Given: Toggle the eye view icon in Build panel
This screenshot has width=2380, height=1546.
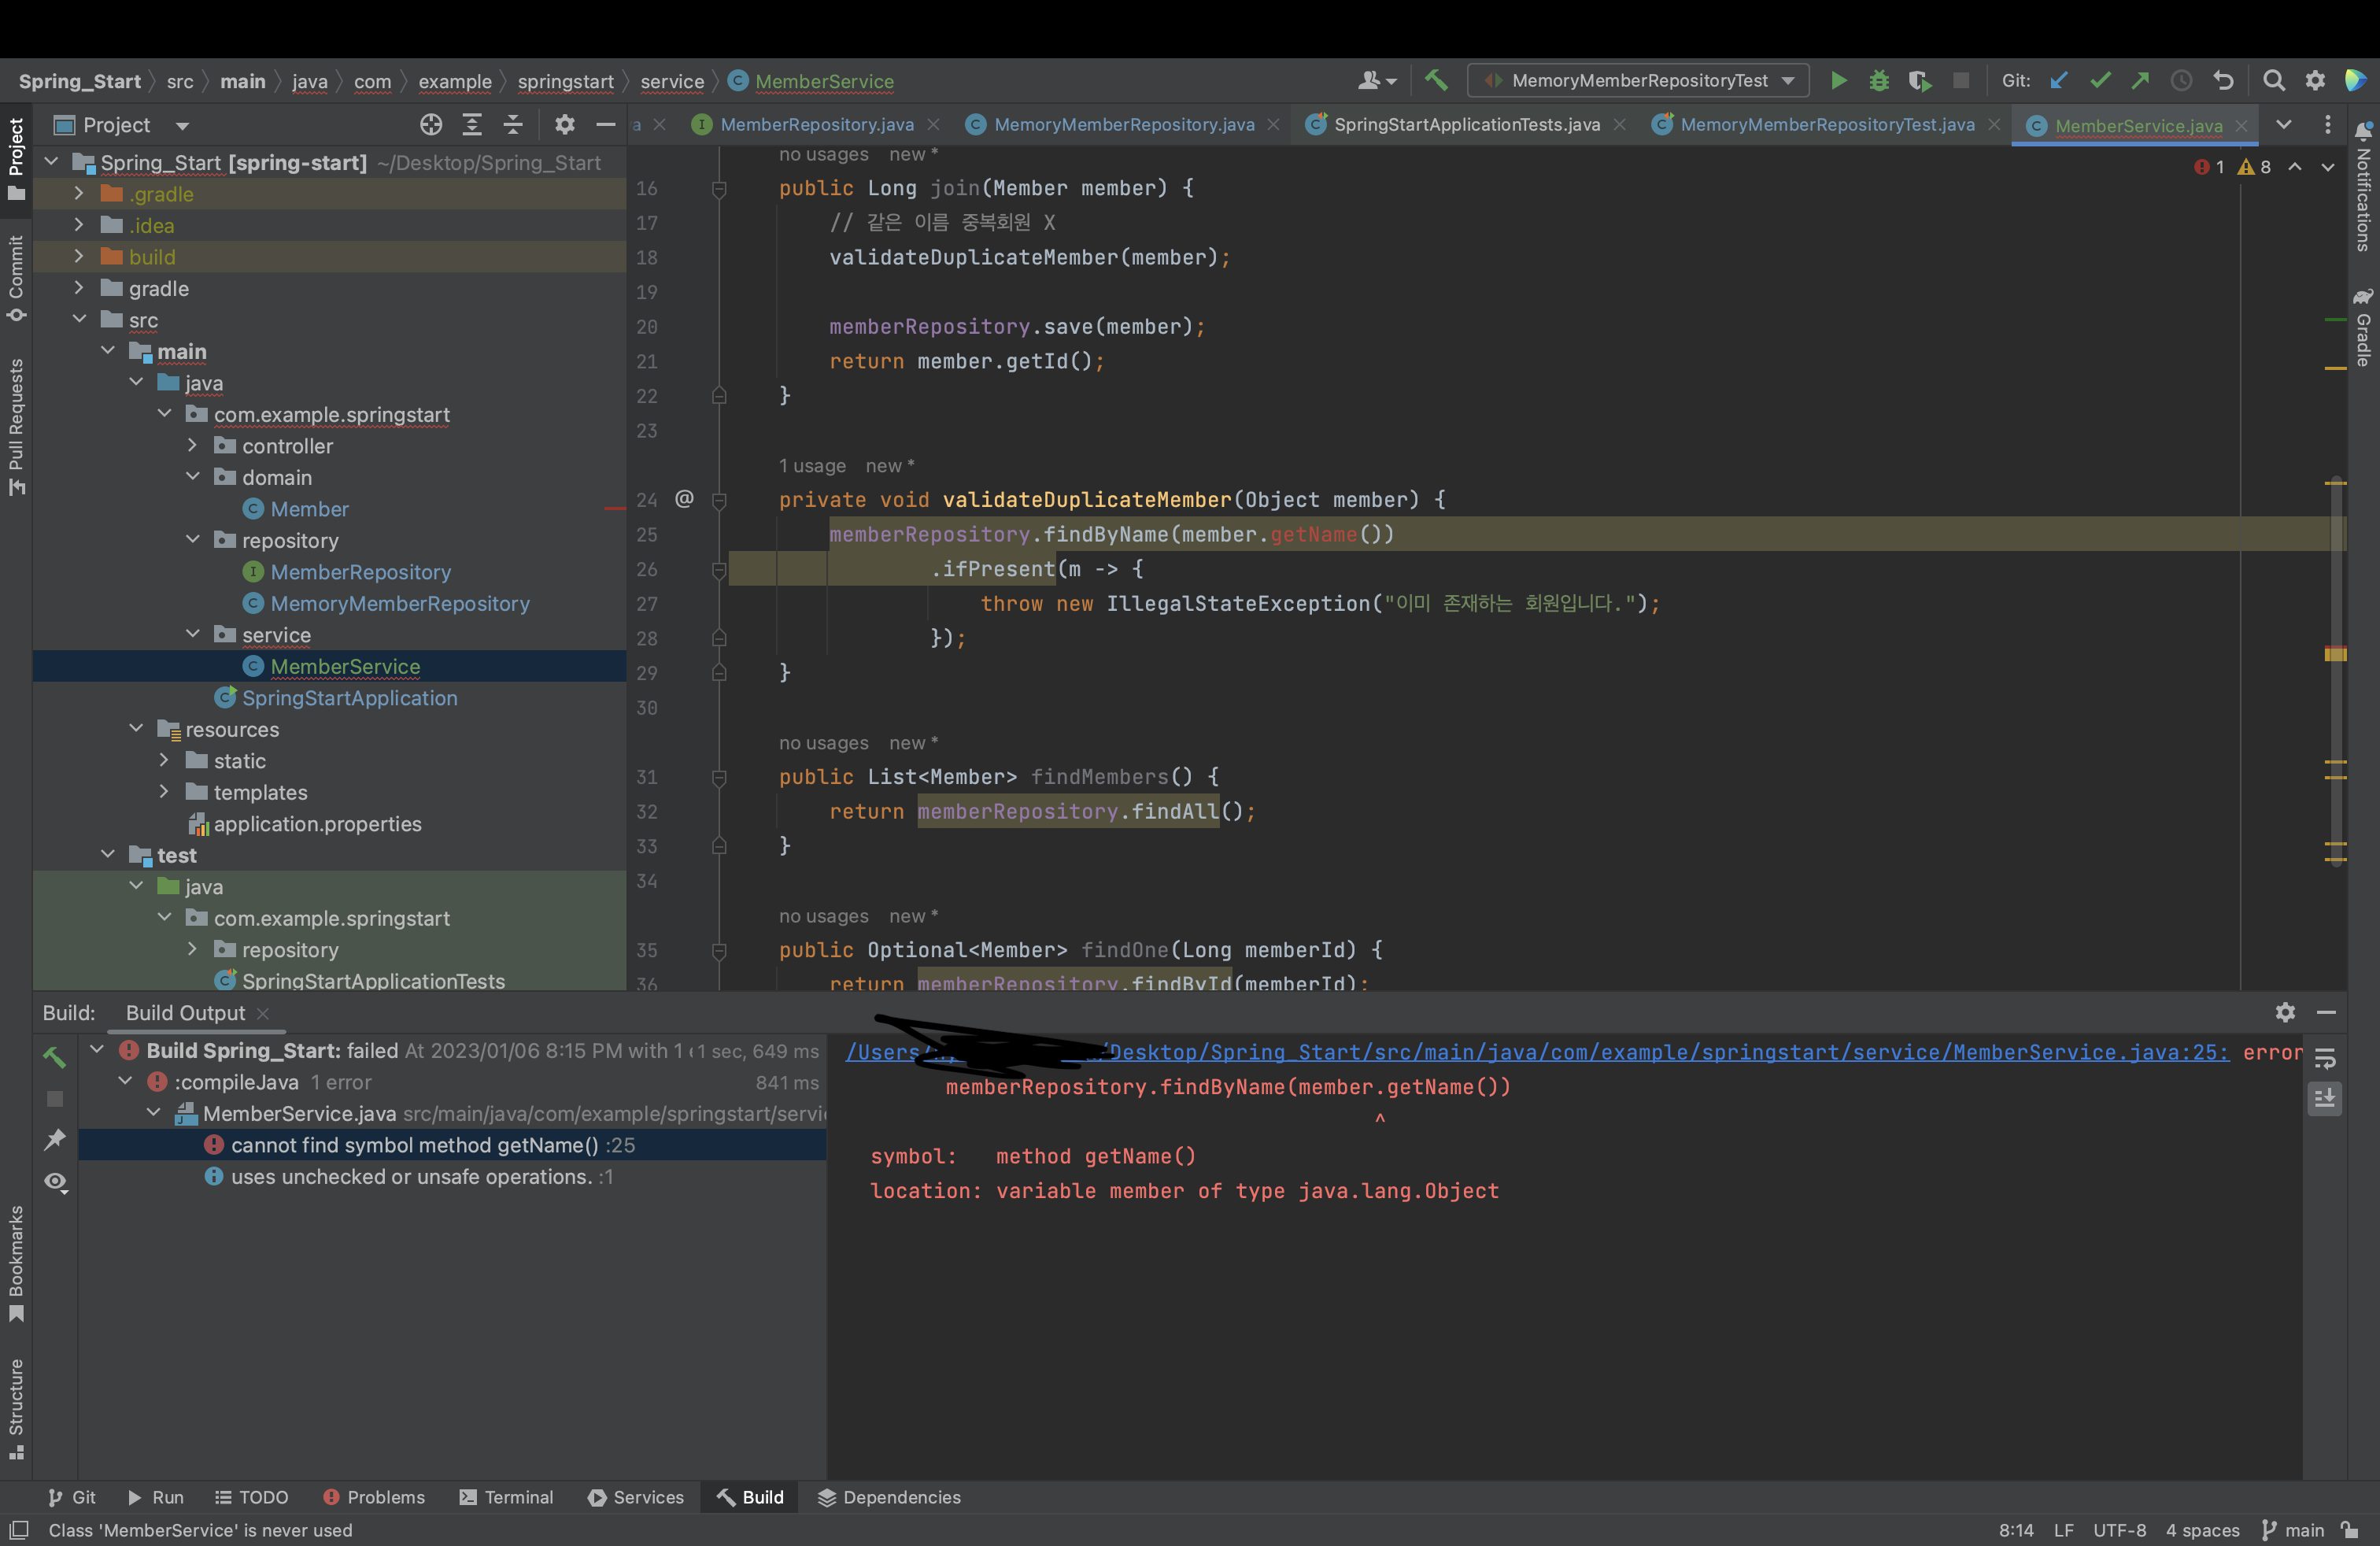Looking at the screenshot, I should (x=55, y=1182).
